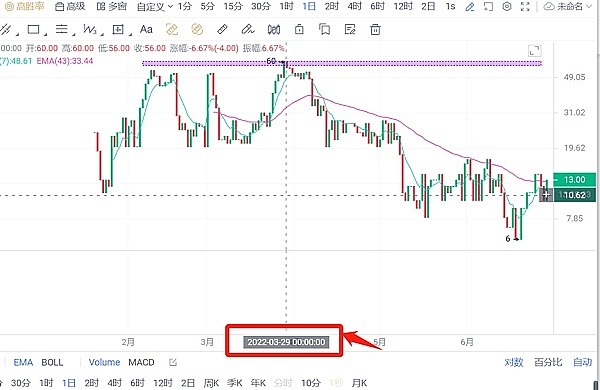Open the settings gear icon
Image resolution: width=600 pixels, height=390 pixels.
pos(507,7)
